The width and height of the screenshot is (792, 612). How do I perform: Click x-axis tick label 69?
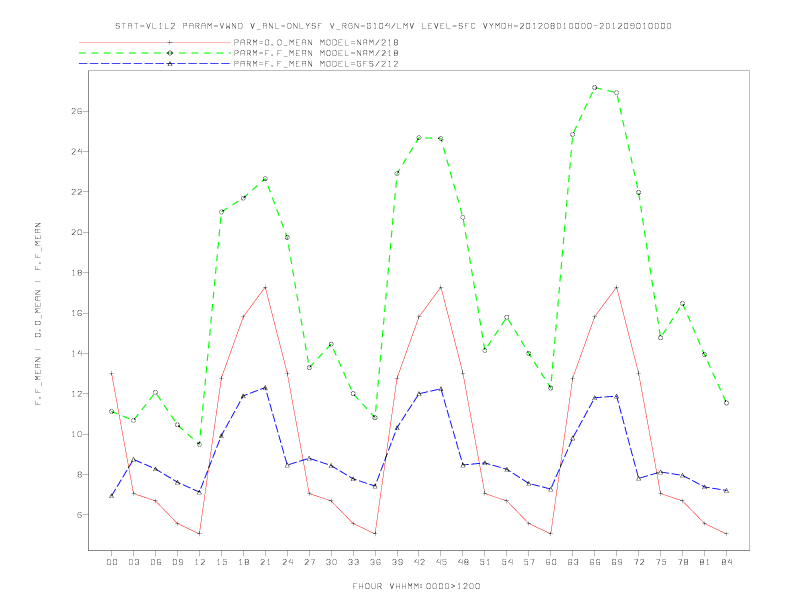617,562
